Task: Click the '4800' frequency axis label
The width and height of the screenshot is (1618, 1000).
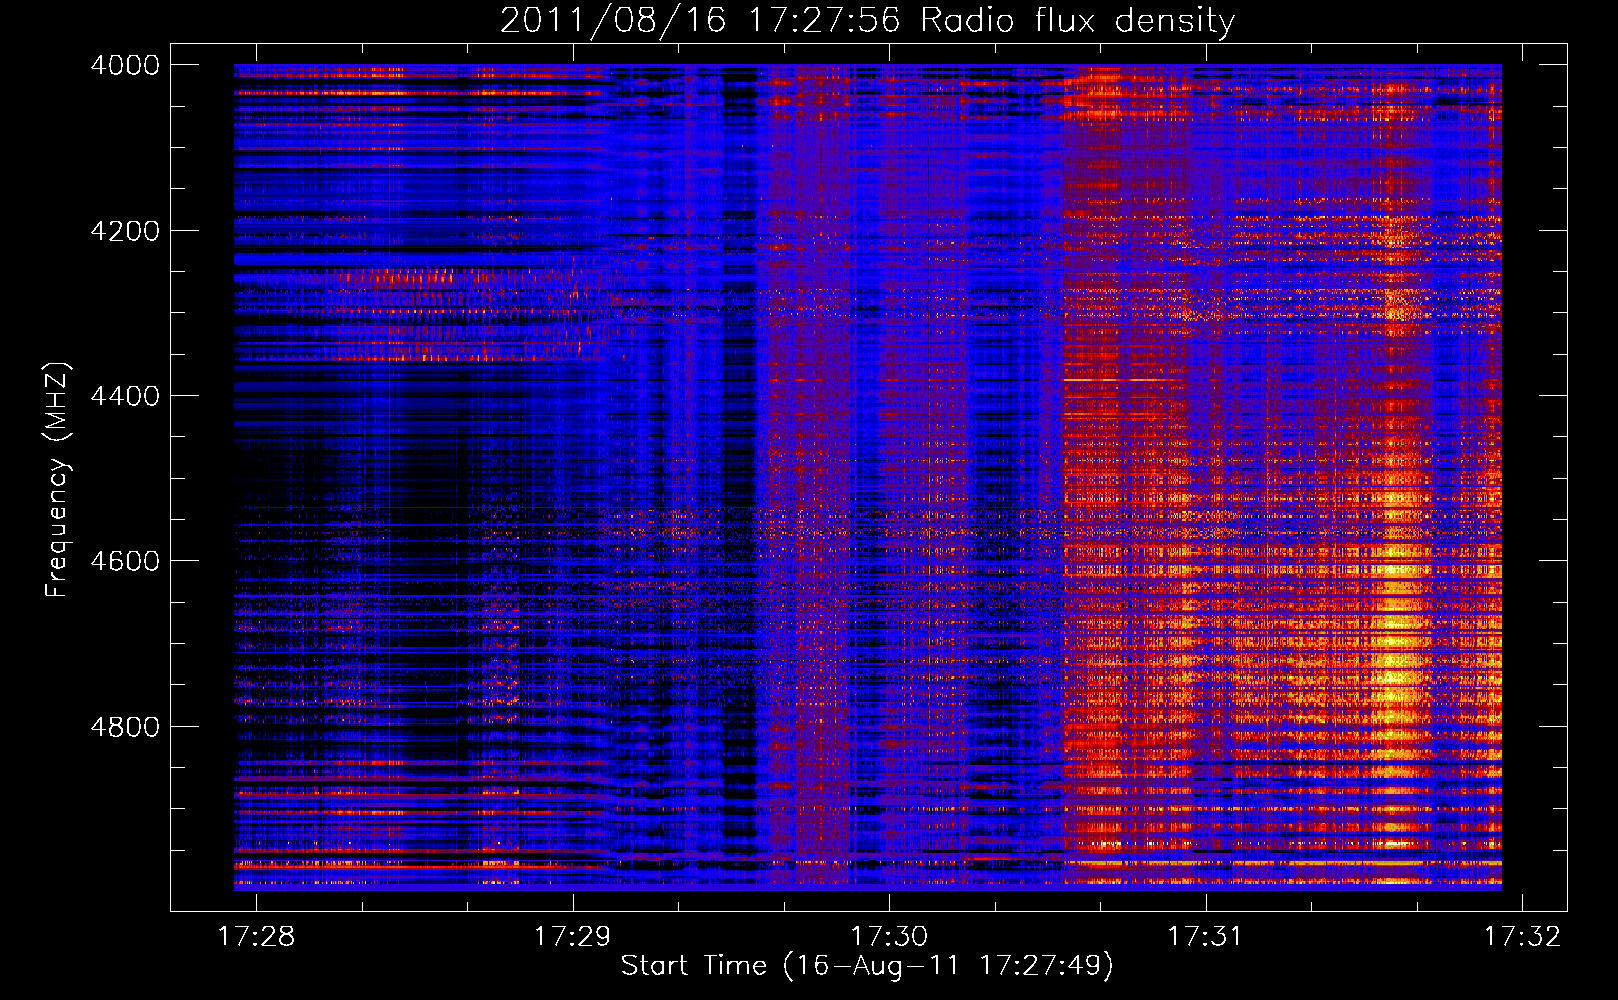Action: (125, 726)
